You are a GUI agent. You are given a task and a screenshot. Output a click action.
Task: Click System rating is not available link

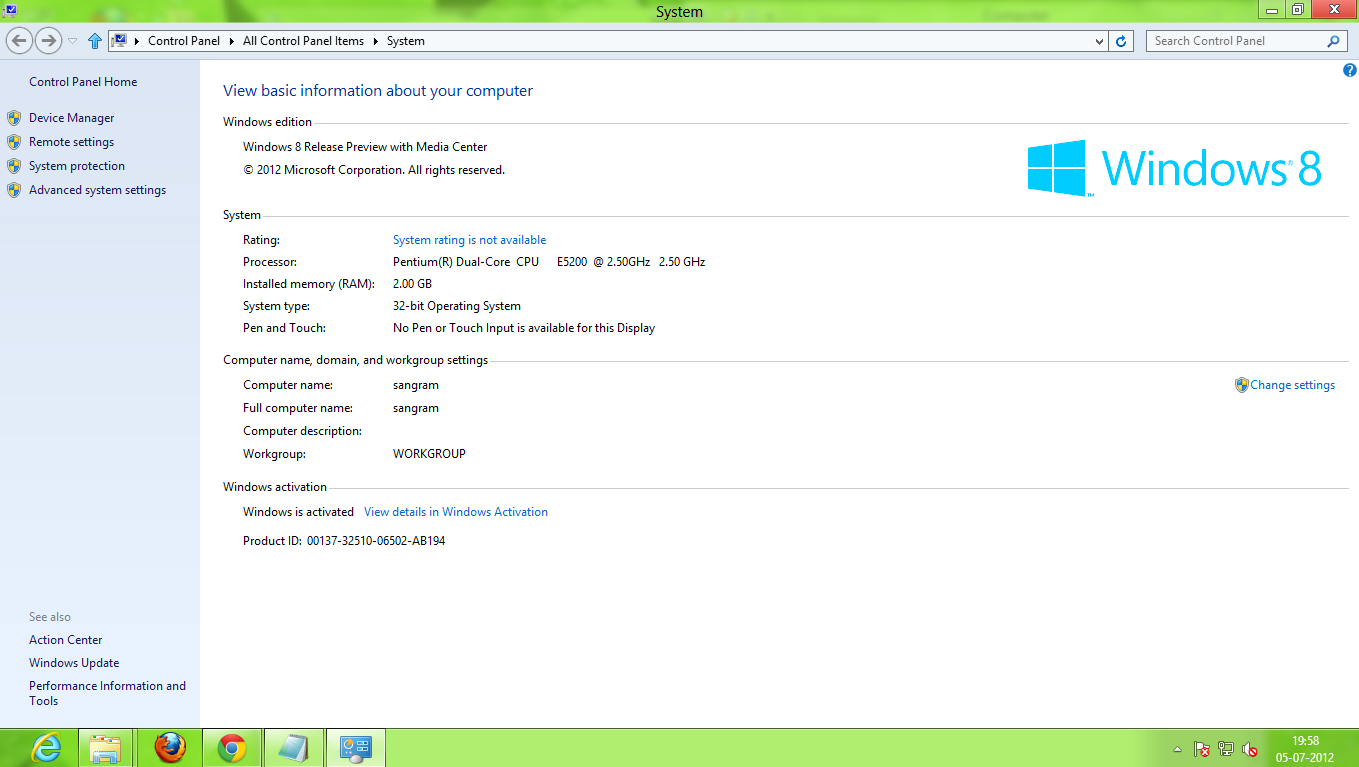[468, 239]
